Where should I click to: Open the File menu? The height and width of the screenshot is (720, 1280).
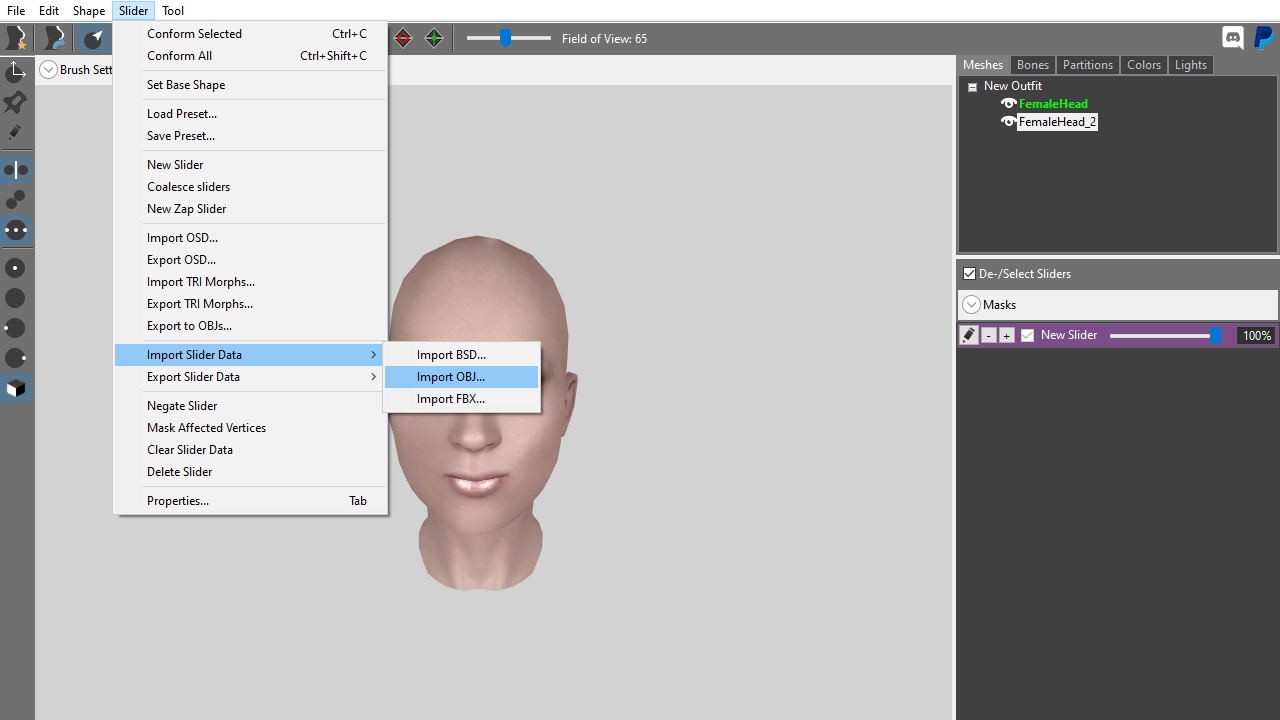coord(16,11)
